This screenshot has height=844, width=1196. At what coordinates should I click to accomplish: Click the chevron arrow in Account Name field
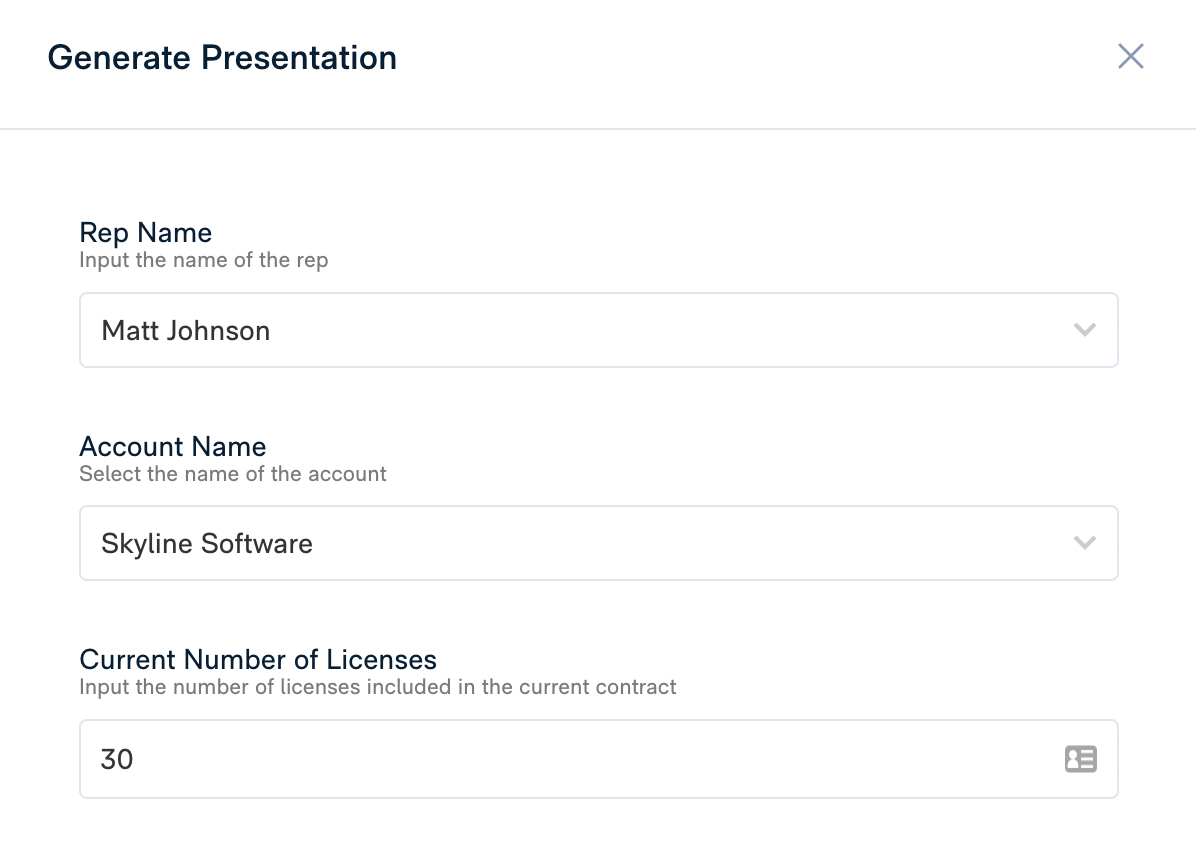pos(1084,543)
